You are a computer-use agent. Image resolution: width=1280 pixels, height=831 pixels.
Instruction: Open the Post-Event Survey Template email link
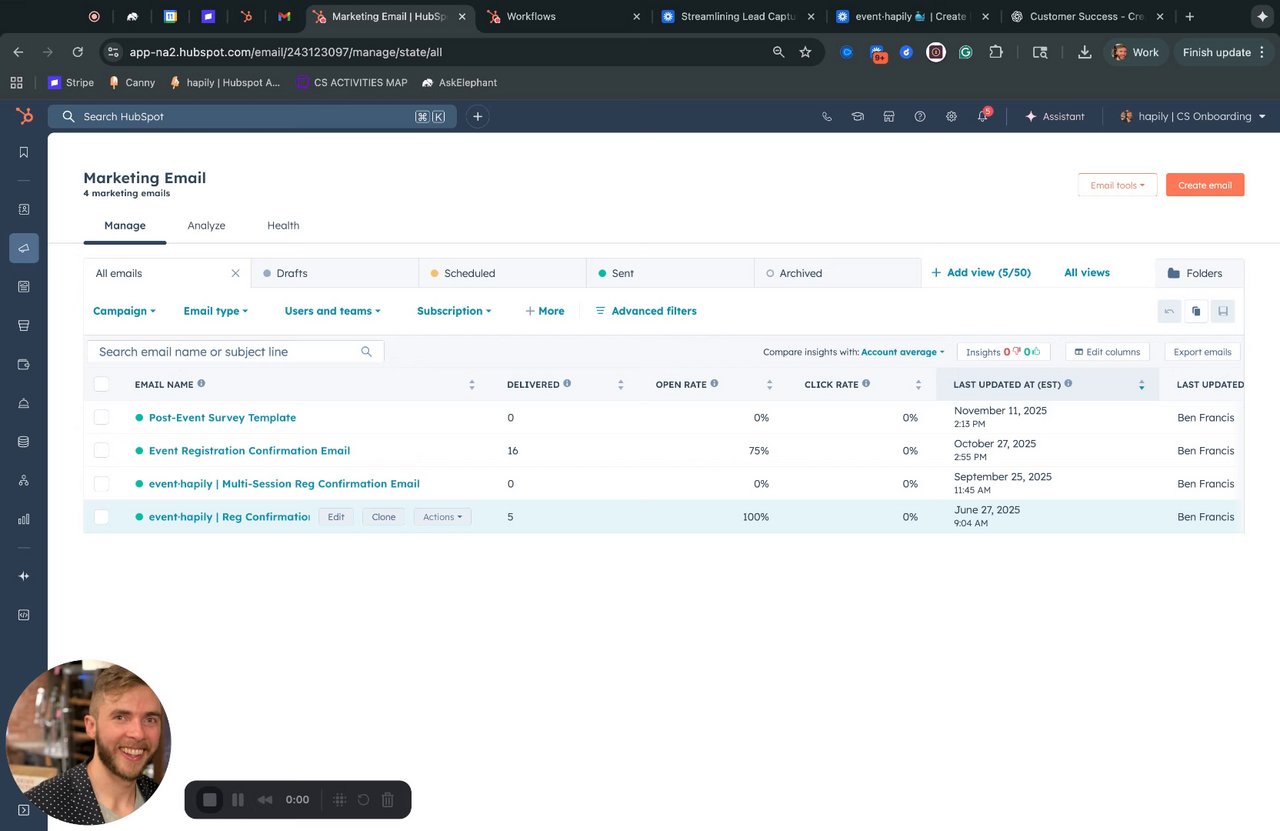point(222,418)
